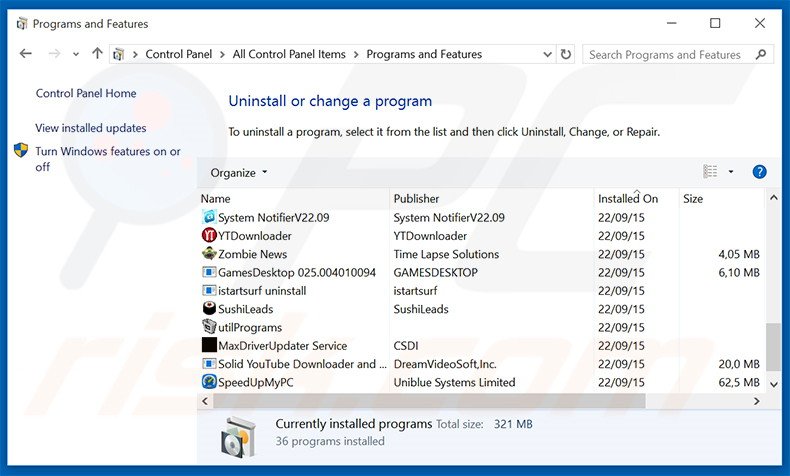Click the Windows shield icon in sidebar

21,150
